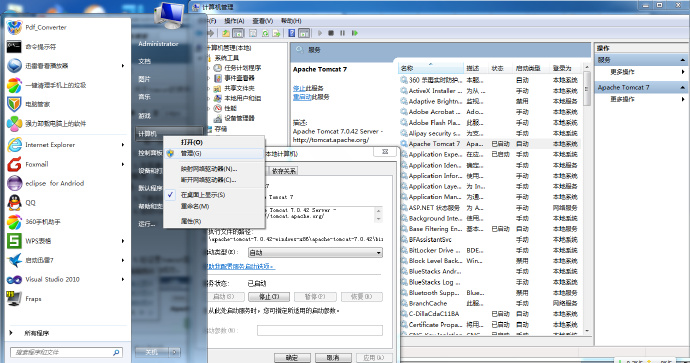Open the 查看(V) menu
This screenshot has width=690, height=363.
(x=262, y=21)
